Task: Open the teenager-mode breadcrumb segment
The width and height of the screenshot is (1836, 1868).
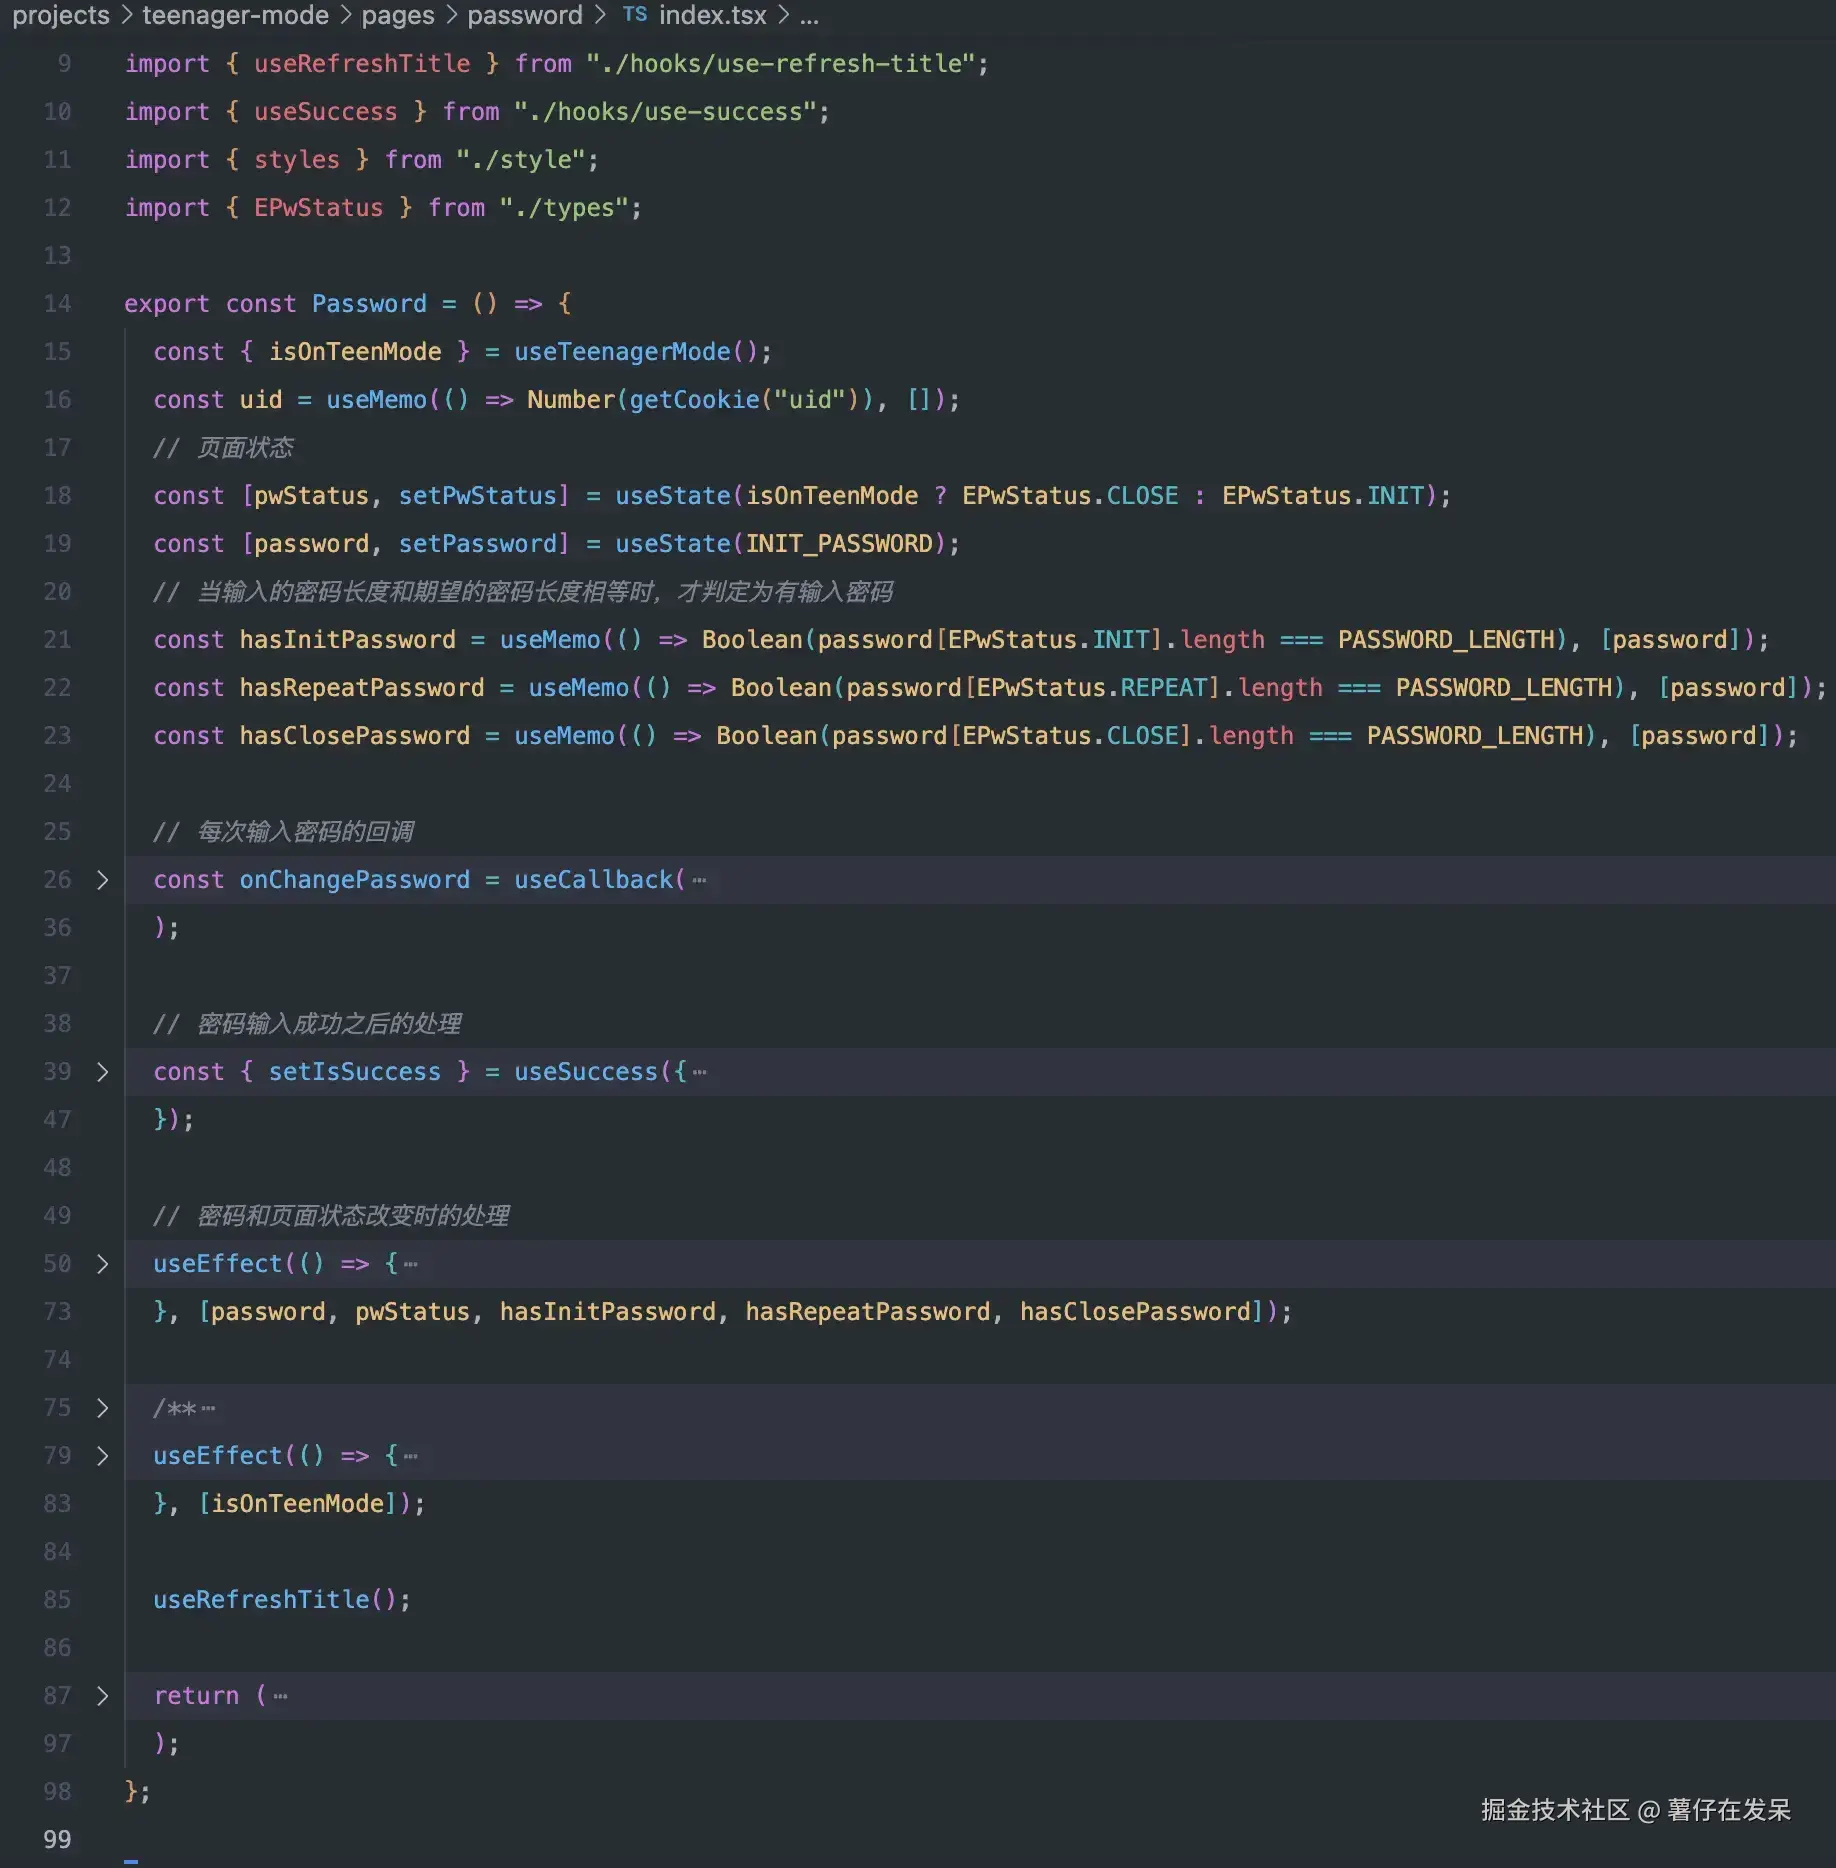Action: (x=236, y=15)
